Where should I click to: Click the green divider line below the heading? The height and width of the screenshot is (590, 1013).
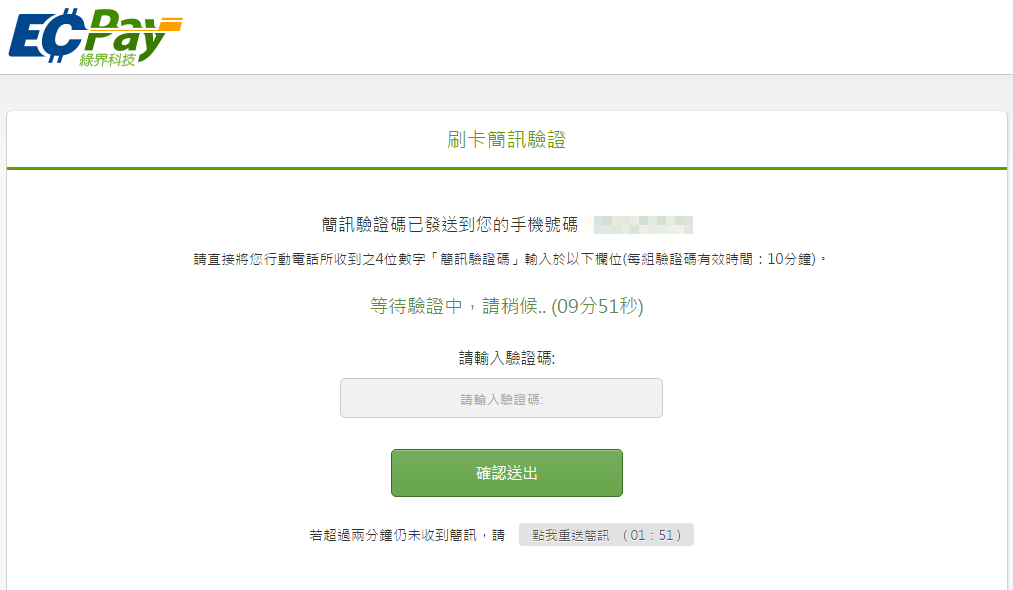(x=506, y=168)
